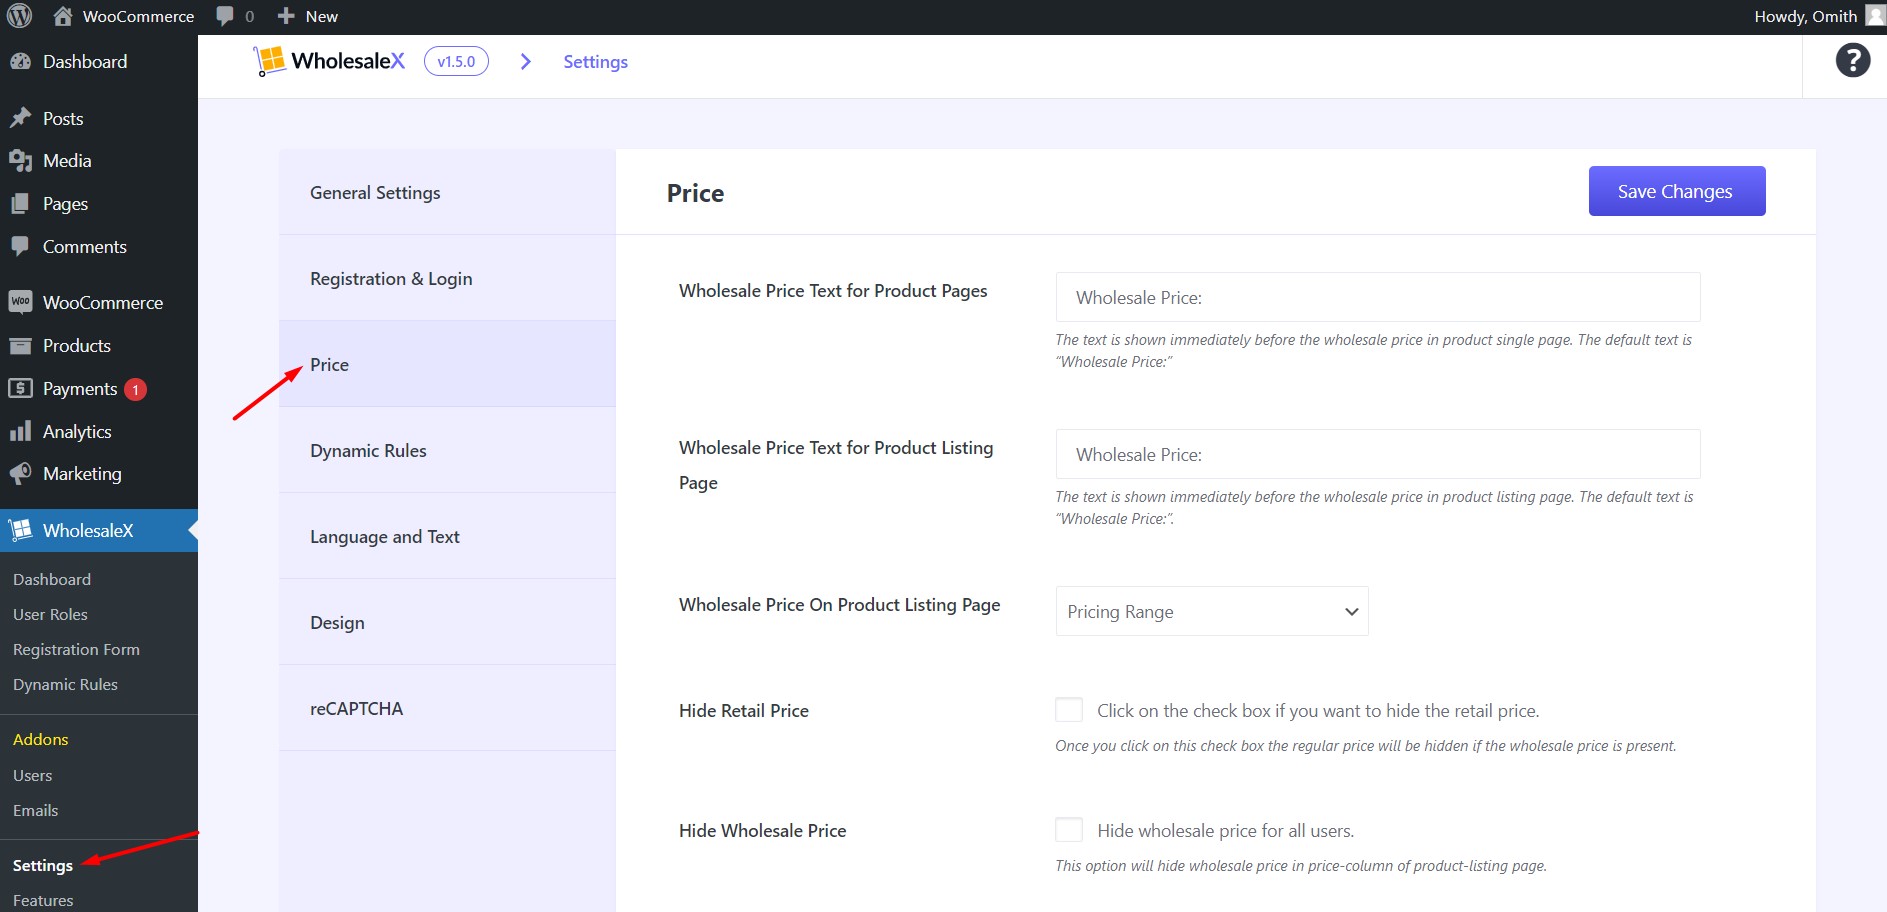Enable the Hide Retail Price checkbox

(1069, 710)
